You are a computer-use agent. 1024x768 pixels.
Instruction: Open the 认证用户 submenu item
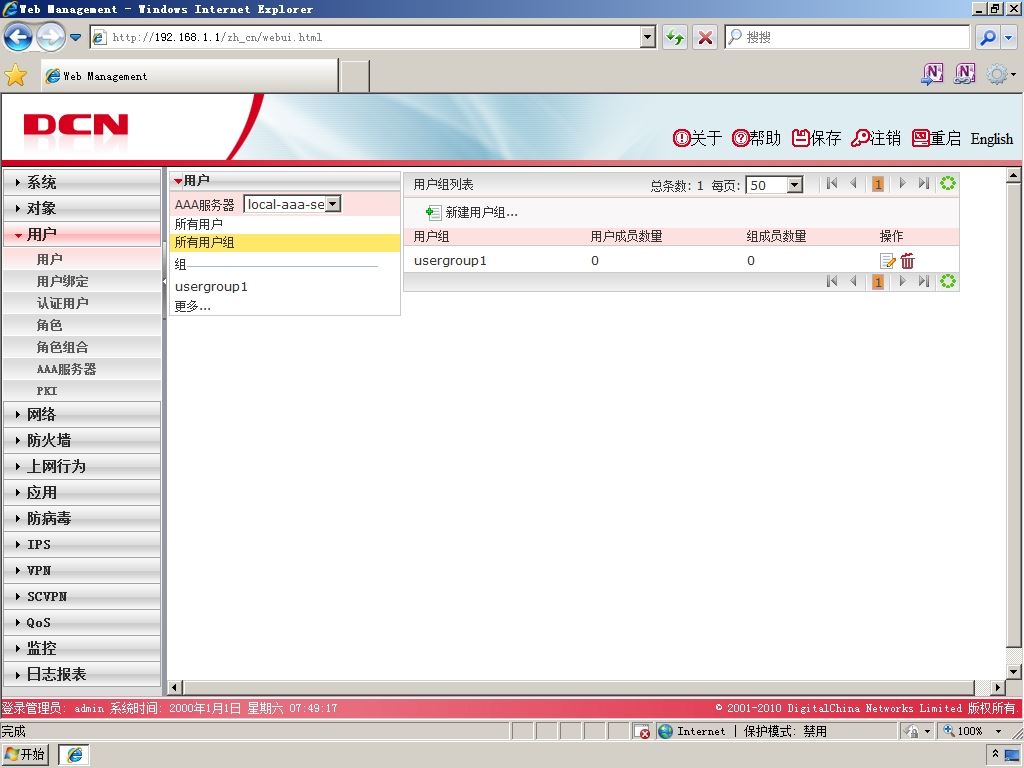pos(82,303)
